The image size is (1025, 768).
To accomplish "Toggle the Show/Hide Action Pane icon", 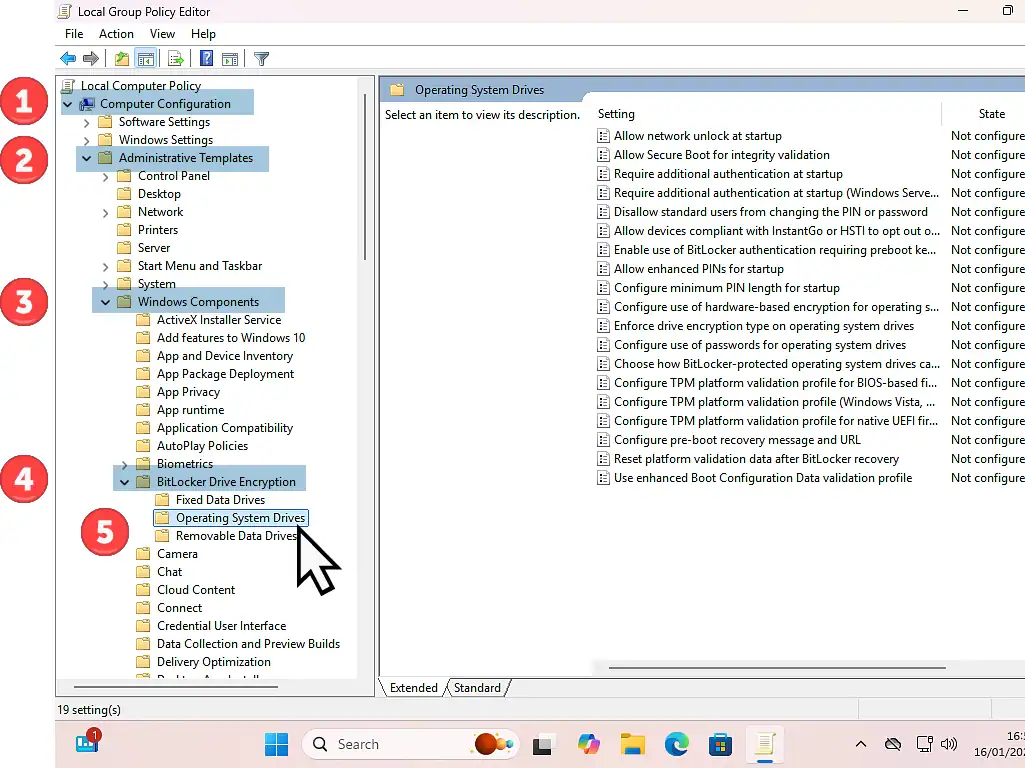I will pyautogui.click(x=231, y=58).
